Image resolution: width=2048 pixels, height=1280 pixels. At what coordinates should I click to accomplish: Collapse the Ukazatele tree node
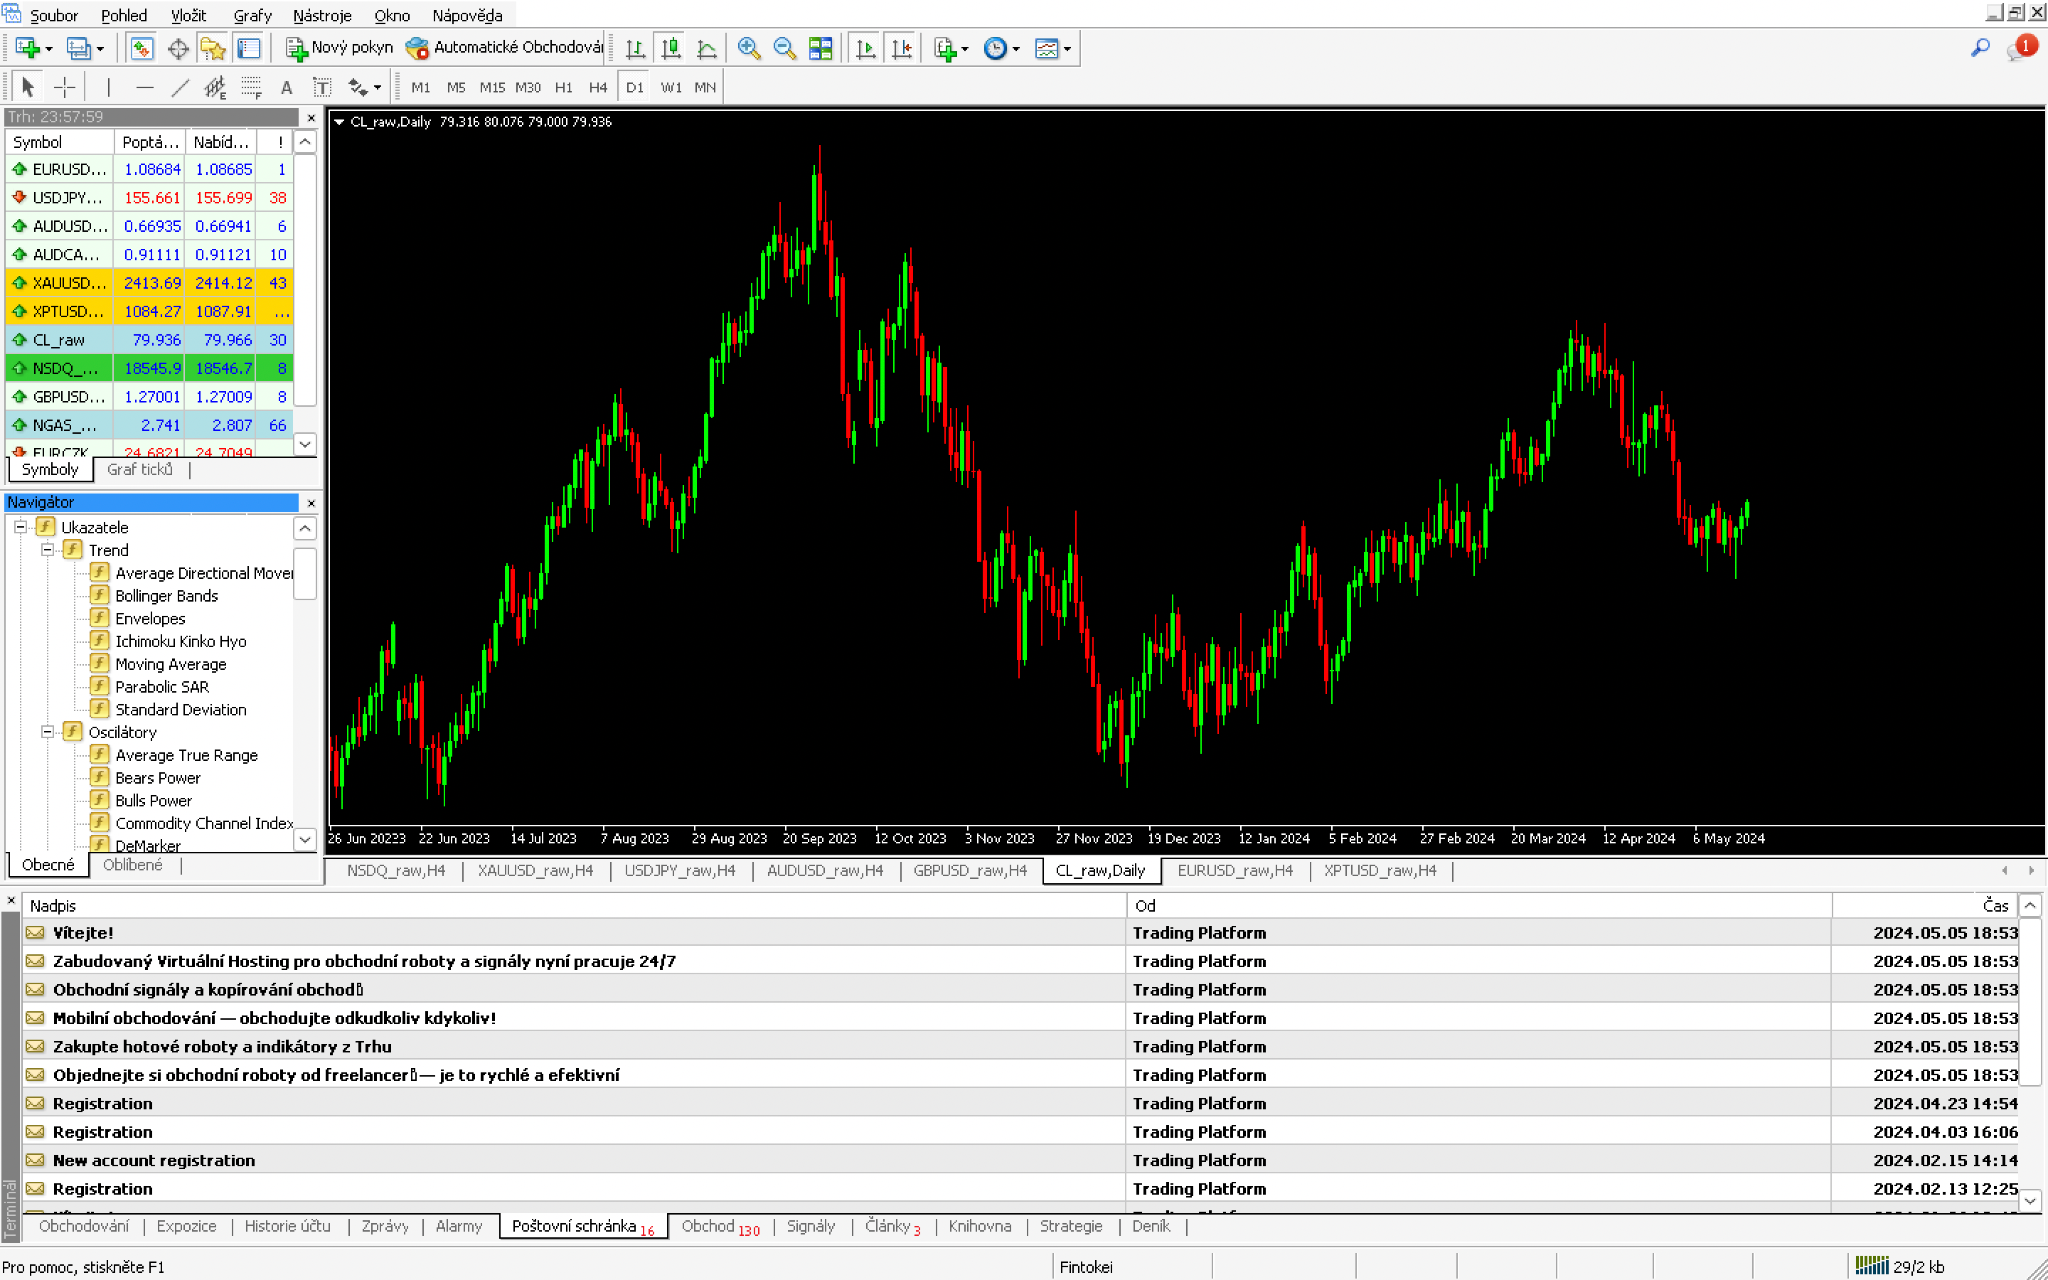pos(20,527)
